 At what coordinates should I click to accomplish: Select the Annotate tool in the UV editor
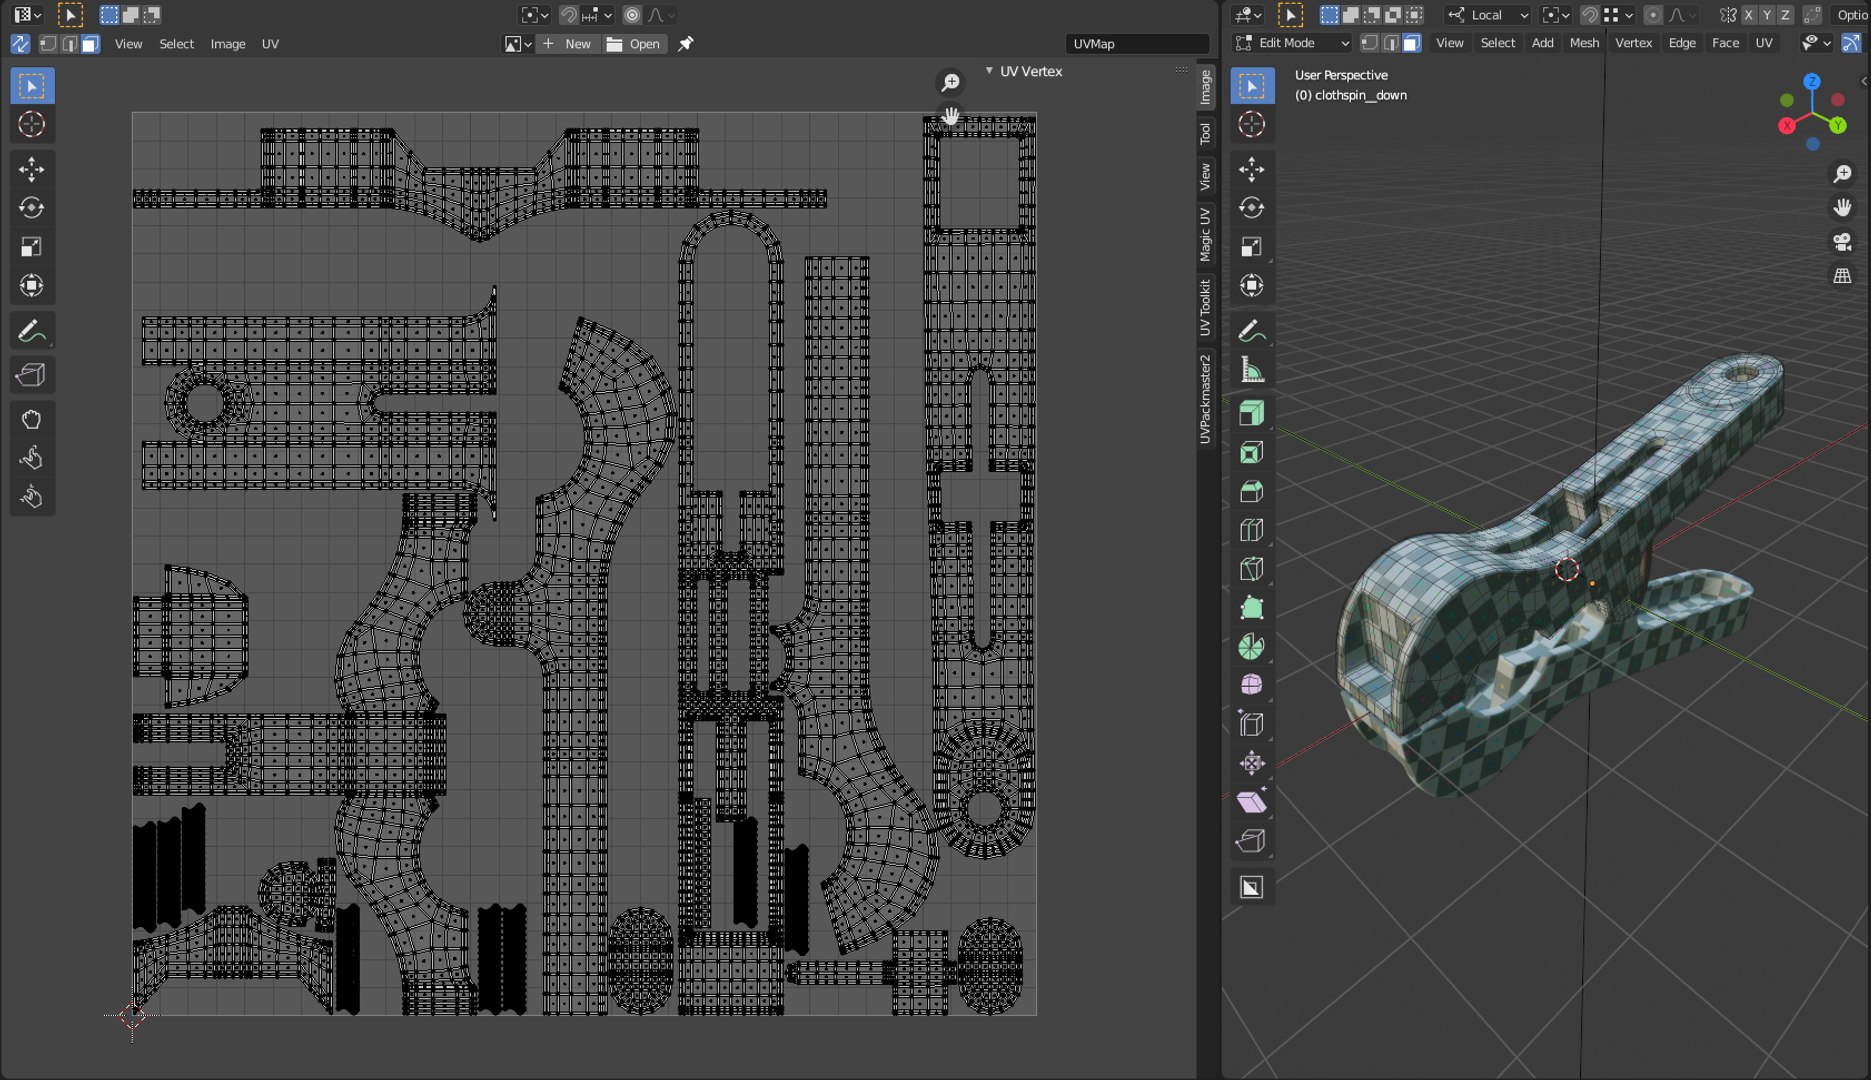click(32, 331)
